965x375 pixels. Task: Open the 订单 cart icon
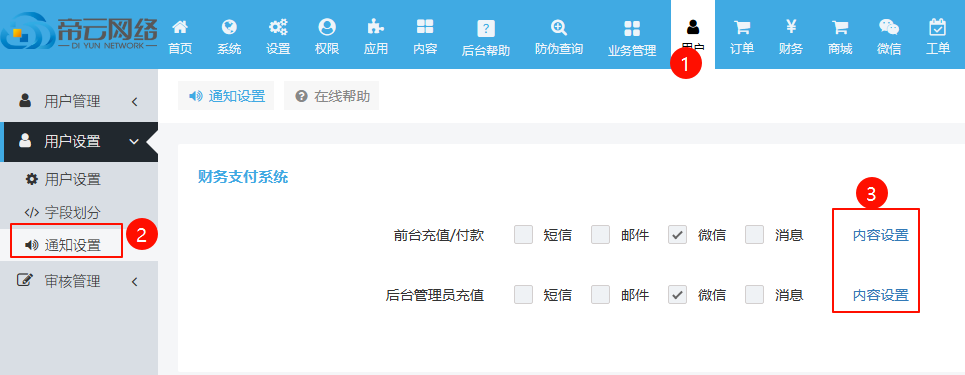(742, 26)
